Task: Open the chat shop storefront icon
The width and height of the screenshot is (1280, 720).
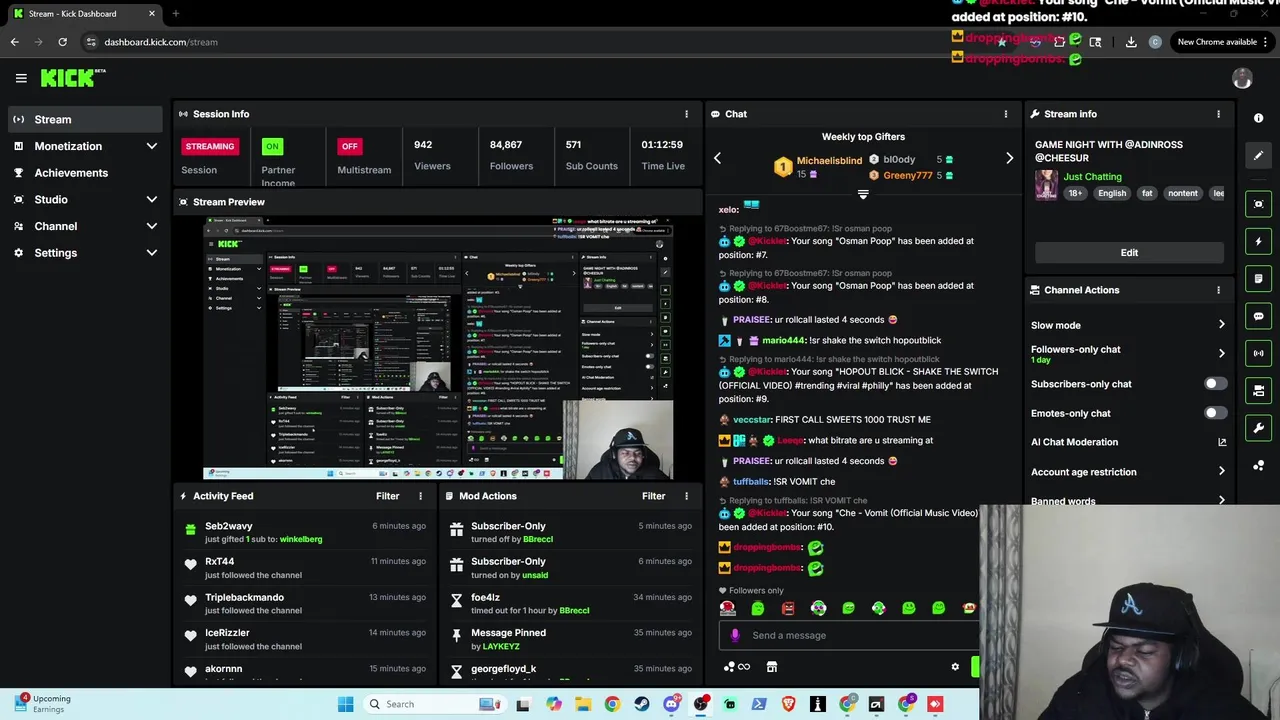Action: [772, 667]
